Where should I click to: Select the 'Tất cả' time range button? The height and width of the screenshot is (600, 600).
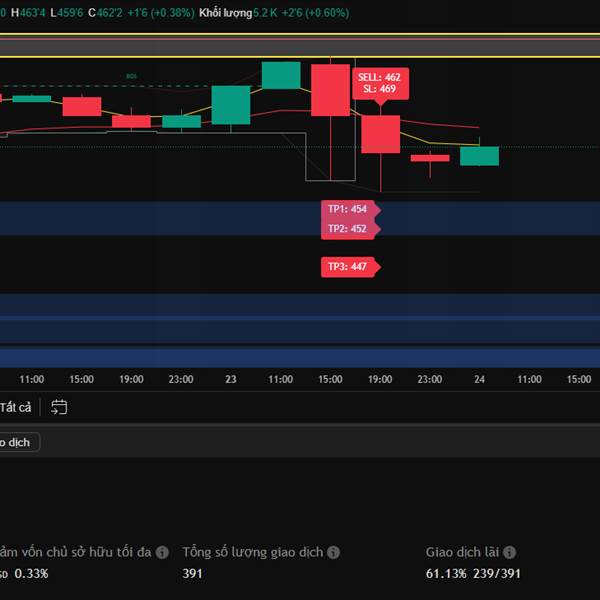coord(15,407)
